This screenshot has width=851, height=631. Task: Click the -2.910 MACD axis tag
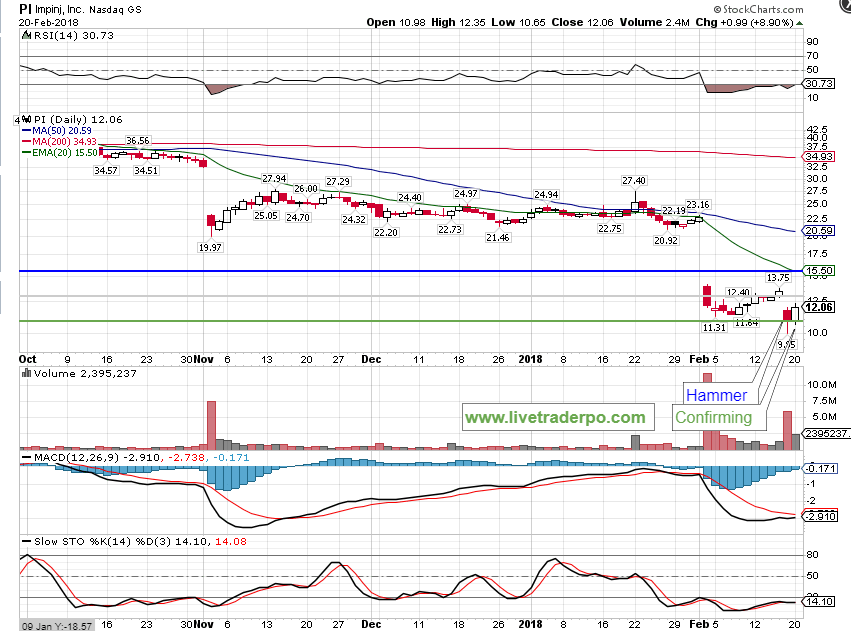tap(818, 517)
